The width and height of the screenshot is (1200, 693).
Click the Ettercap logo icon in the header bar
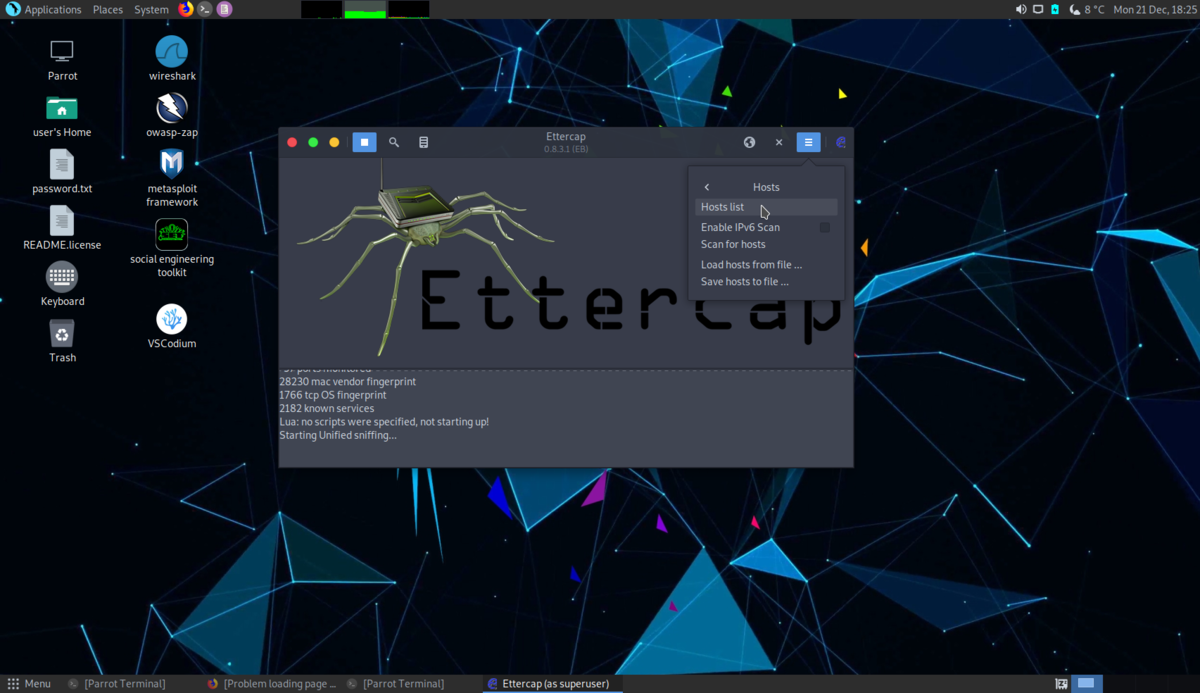tap(841, 142)
